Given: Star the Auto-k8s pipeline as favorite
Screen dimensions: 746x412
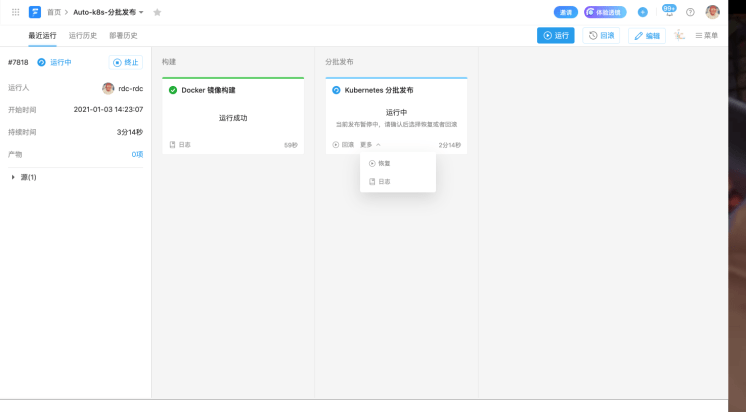Looking at the screenshot, I should 157,12.
